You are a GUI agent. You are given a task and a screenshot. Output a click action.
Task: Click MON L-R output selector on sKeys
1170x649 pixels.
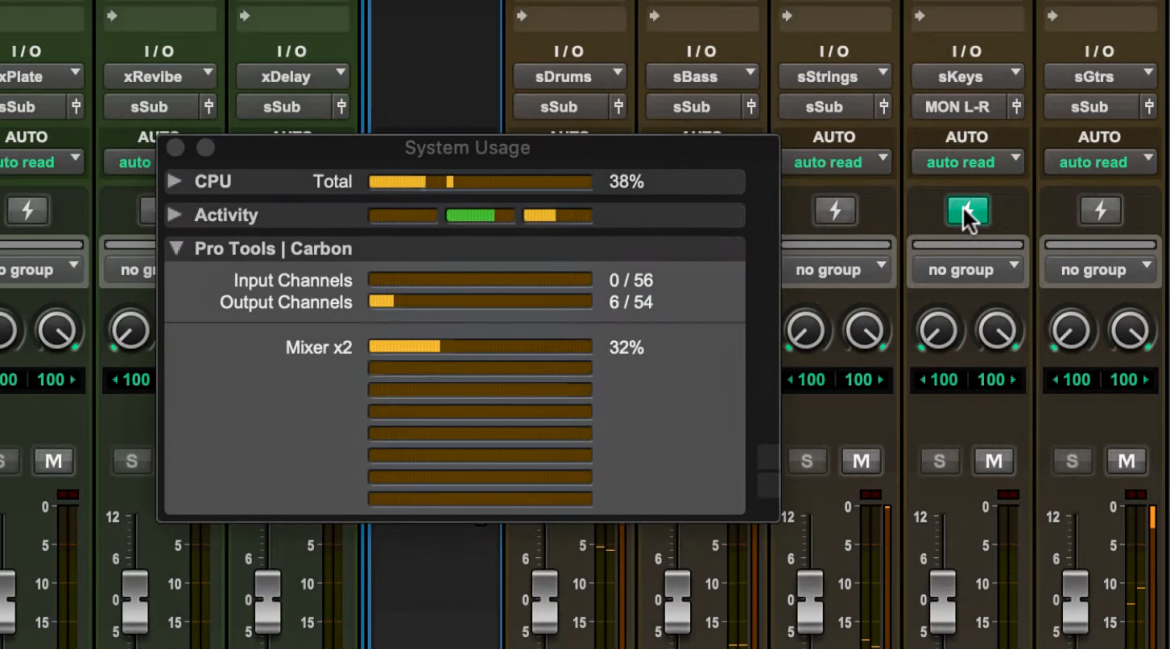(x=958, y=107)
